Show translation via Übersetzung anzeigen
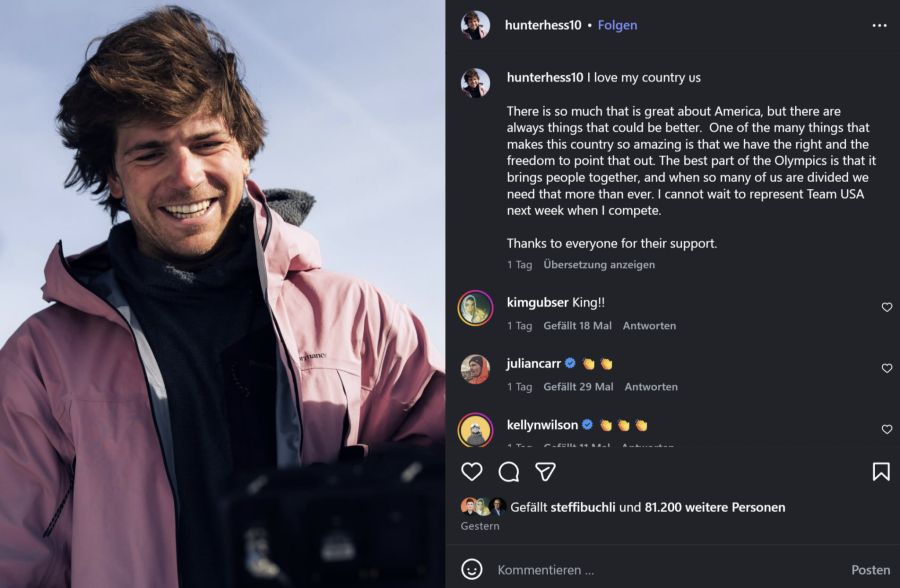 (x=599, y=265)
